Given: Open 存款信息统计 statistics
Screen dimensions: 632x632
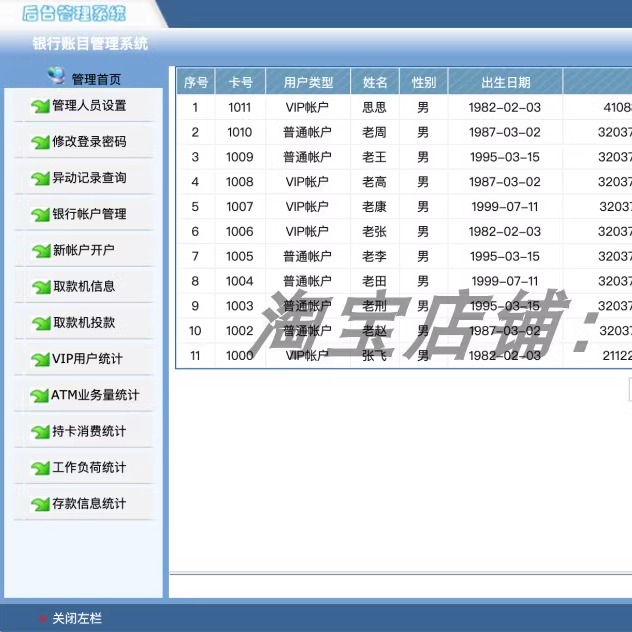Looking at the screenshot, I should point(89,503).
